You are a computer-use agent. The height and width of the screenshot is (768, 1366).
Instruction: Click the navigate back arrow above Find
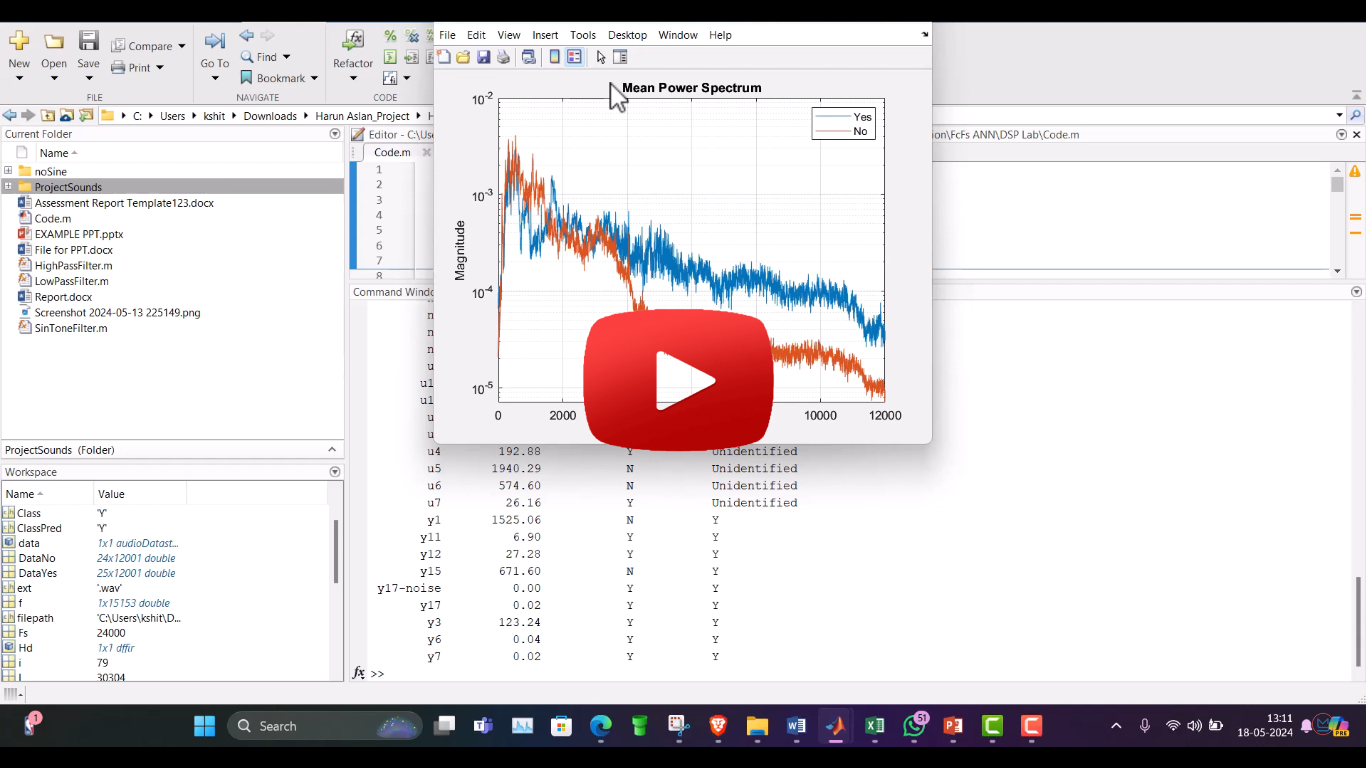click(247, 36)
